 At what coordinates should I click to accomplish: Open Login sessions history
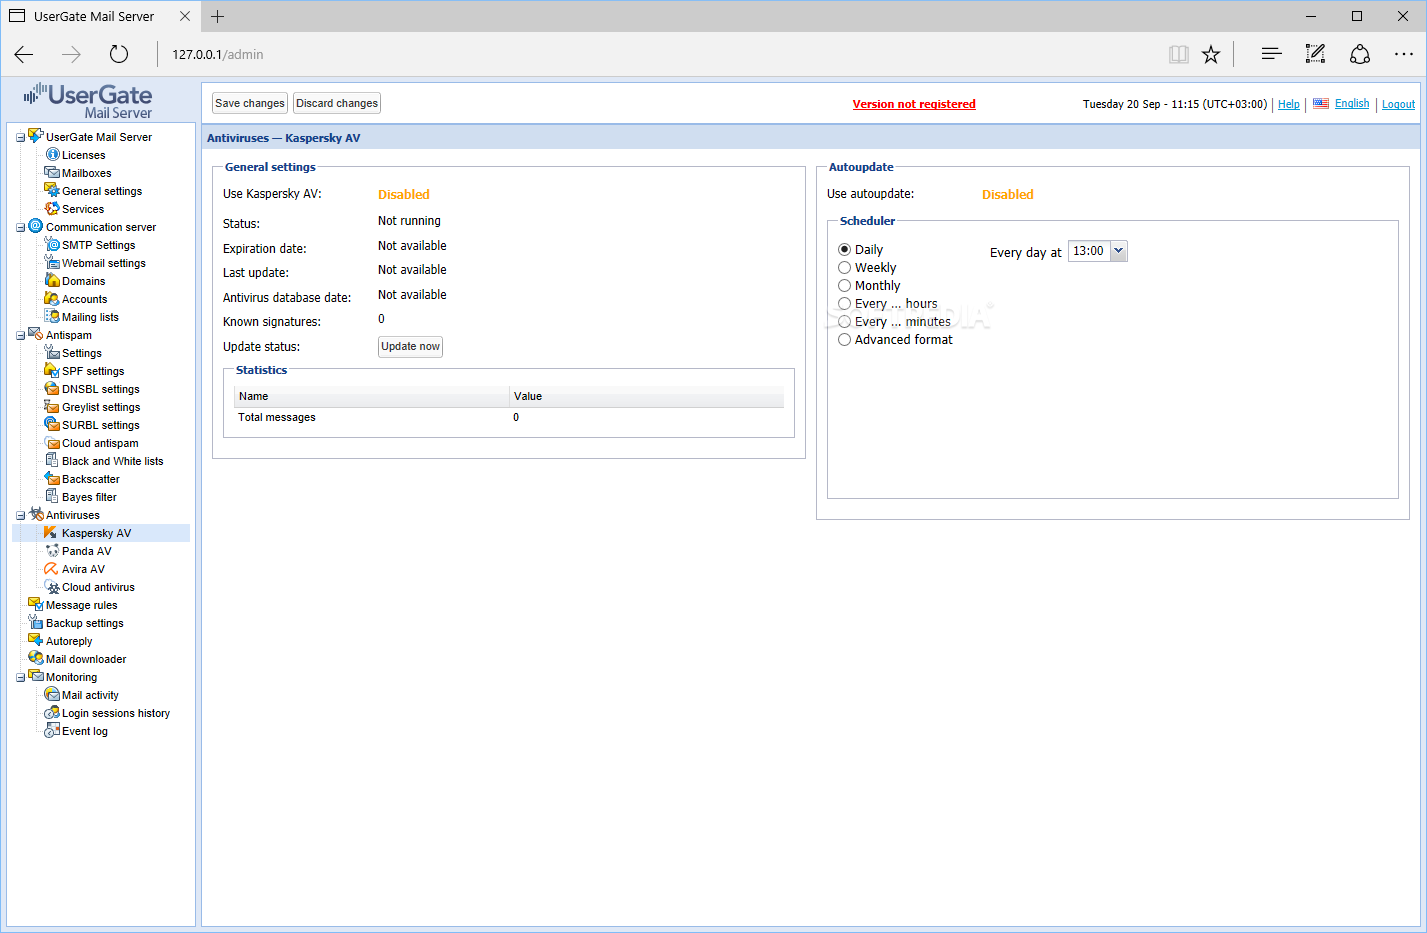pyautogui.click(x=116, y=713)
